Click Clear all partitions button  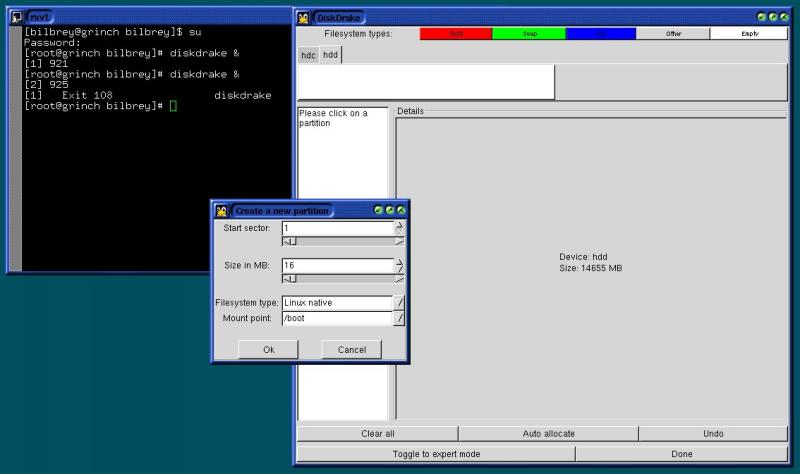pyautogui.click(x=377, y=434)
